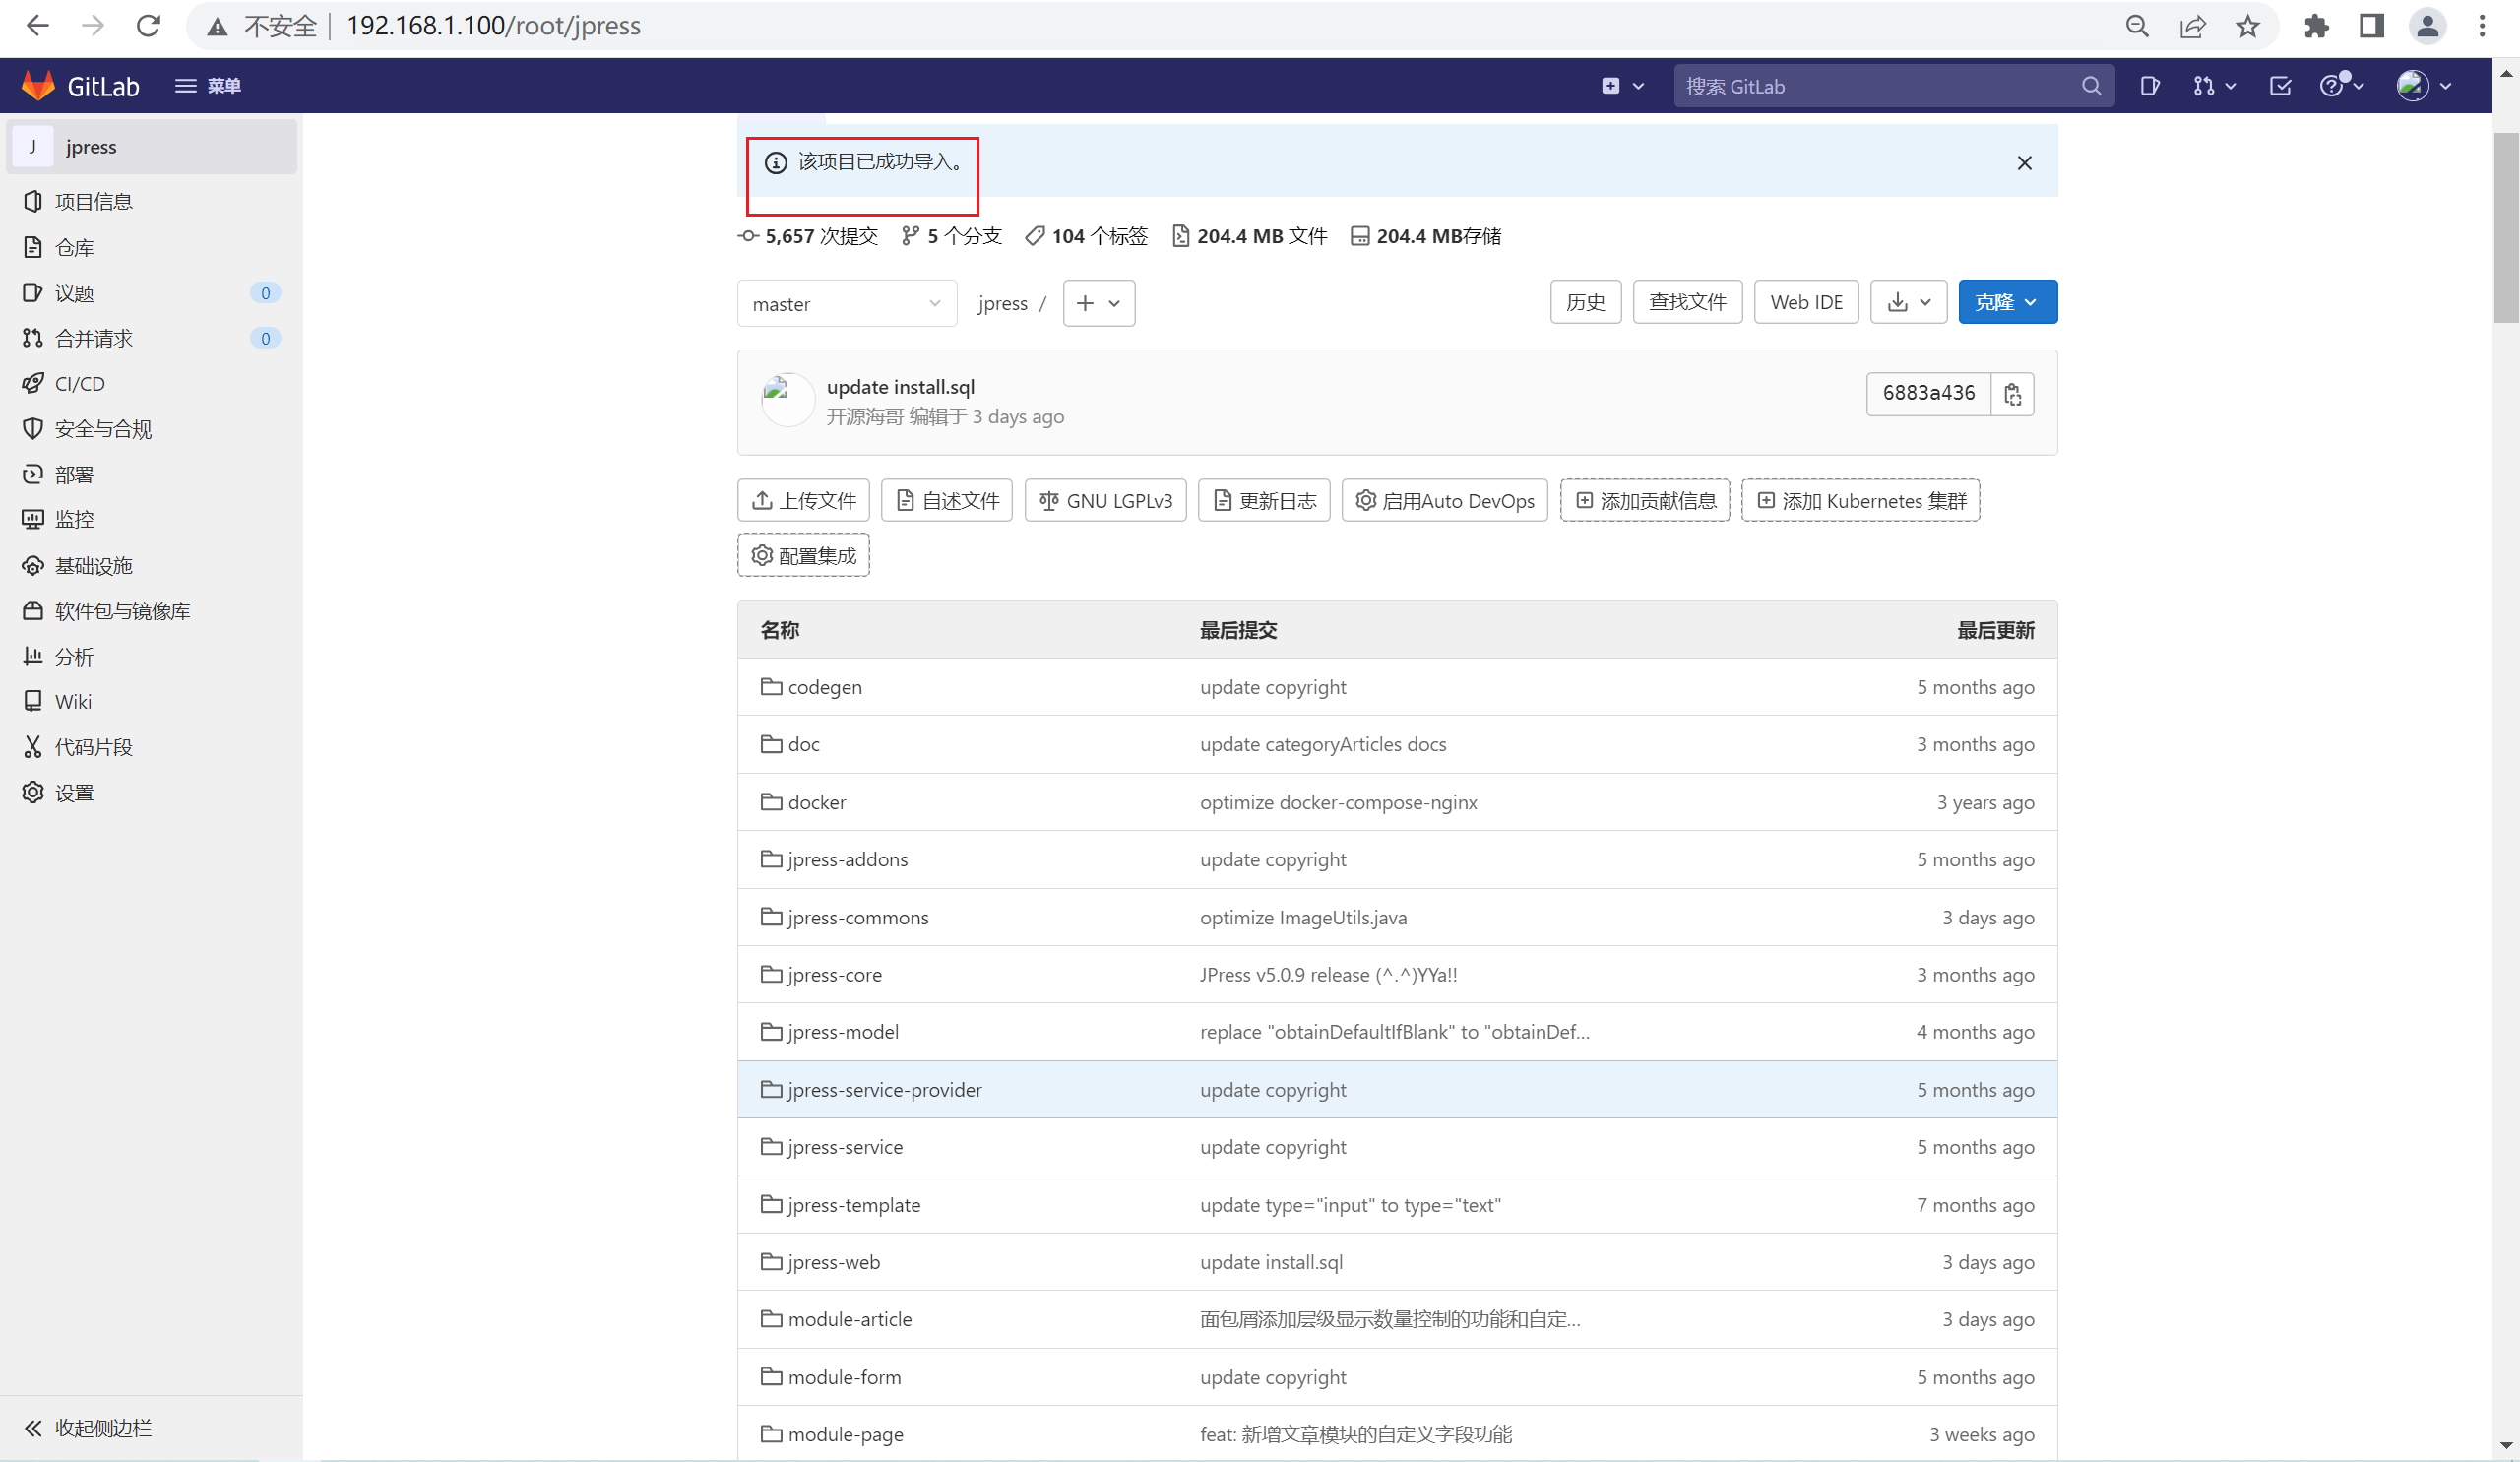Open GNU LGPLv3 license button
This screenshot has height=1462, width=2520.
(1105, 500)
